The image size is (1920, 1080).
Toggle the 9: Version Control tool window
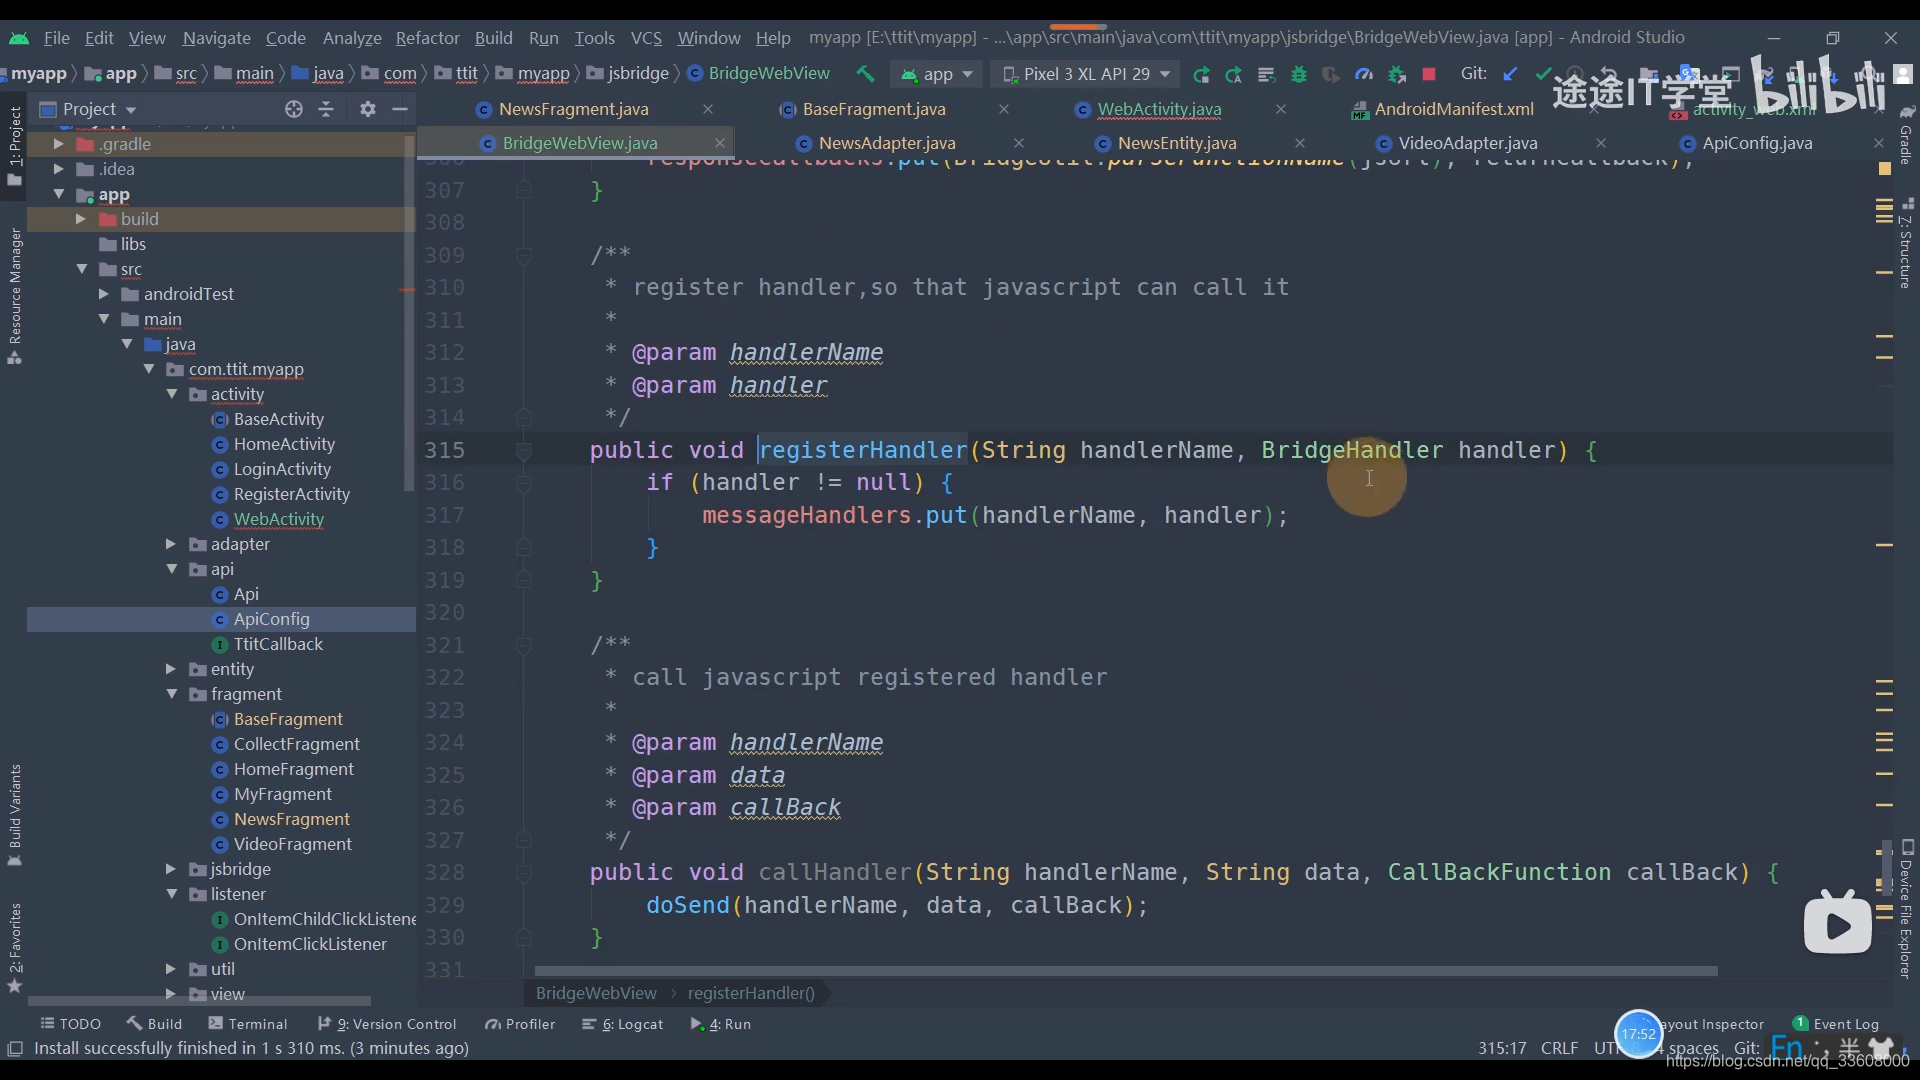coord(386,1024)
